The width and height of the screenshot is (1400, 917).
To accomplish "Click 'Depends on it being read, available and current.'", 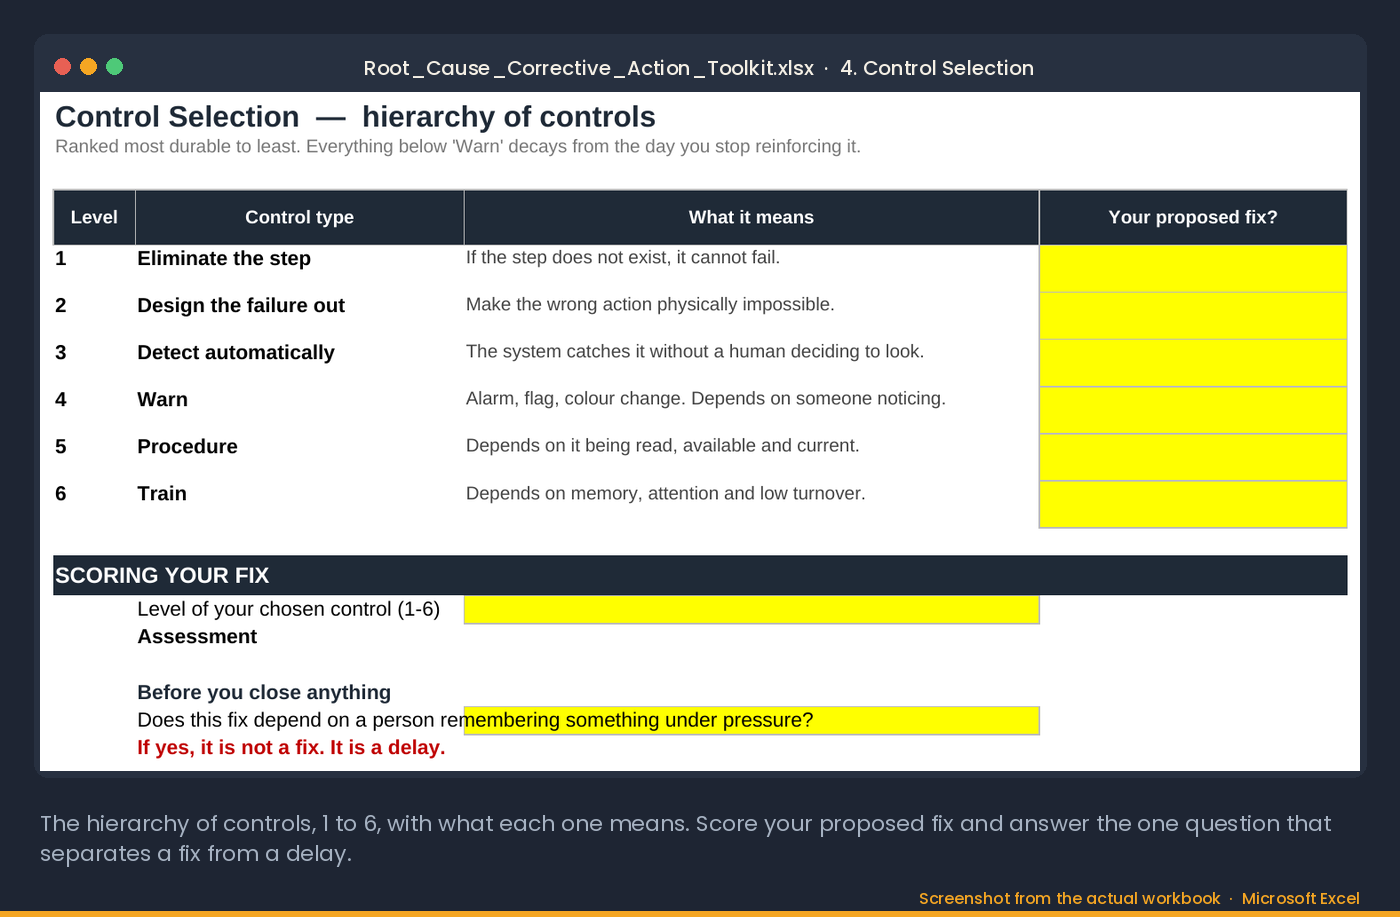I will point(663,445).
